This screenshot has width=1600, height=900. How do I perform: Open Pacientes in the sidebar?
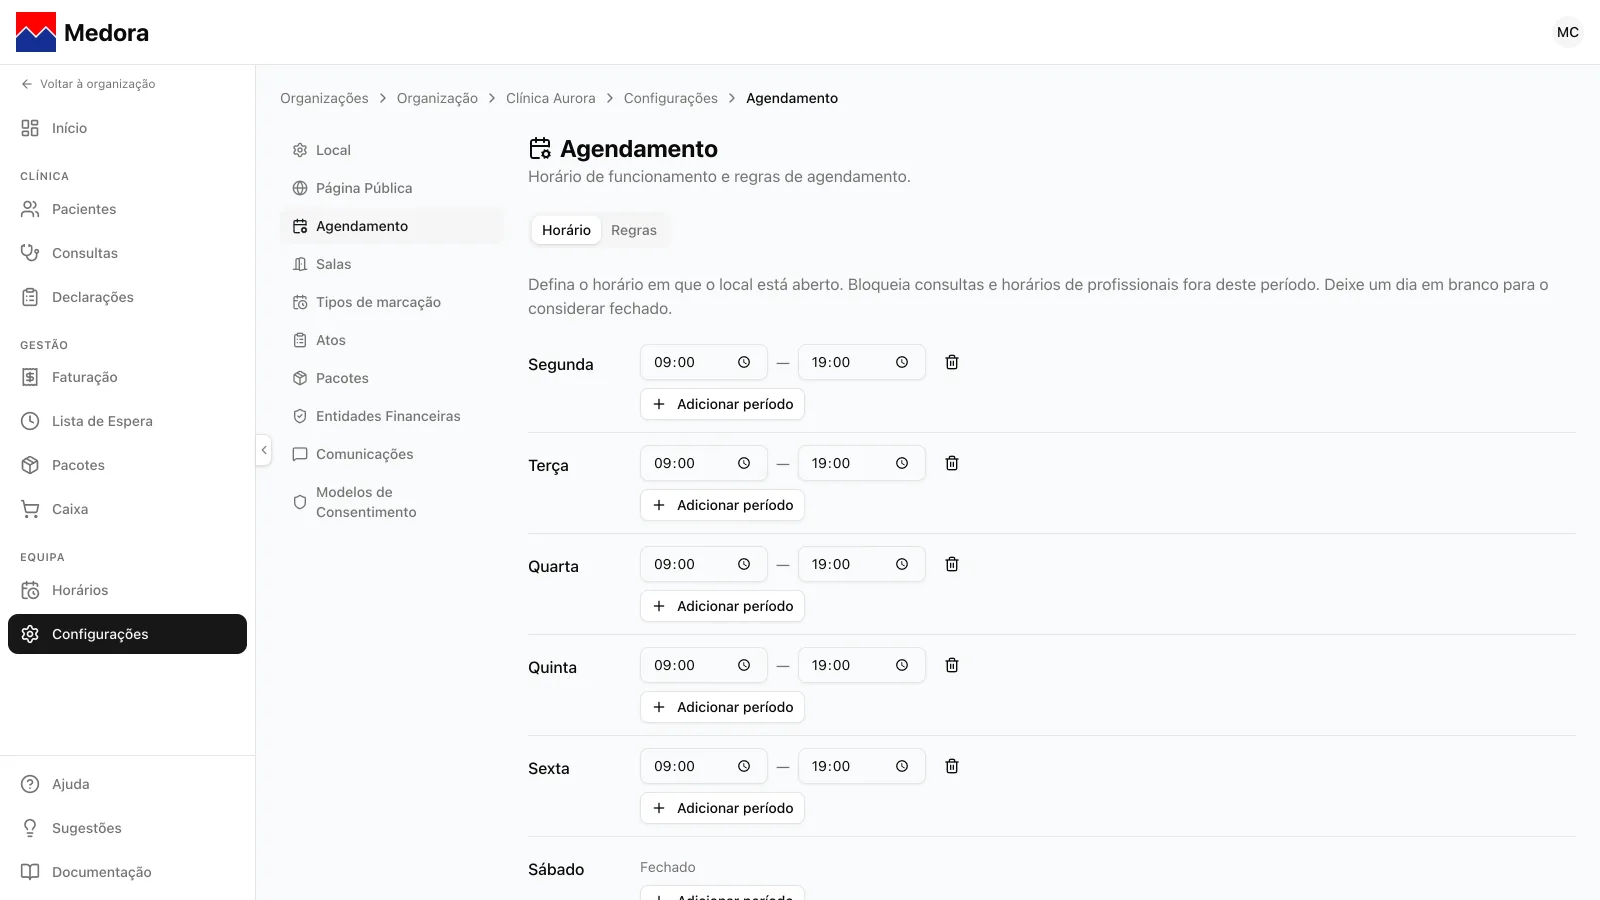(127, 209)
